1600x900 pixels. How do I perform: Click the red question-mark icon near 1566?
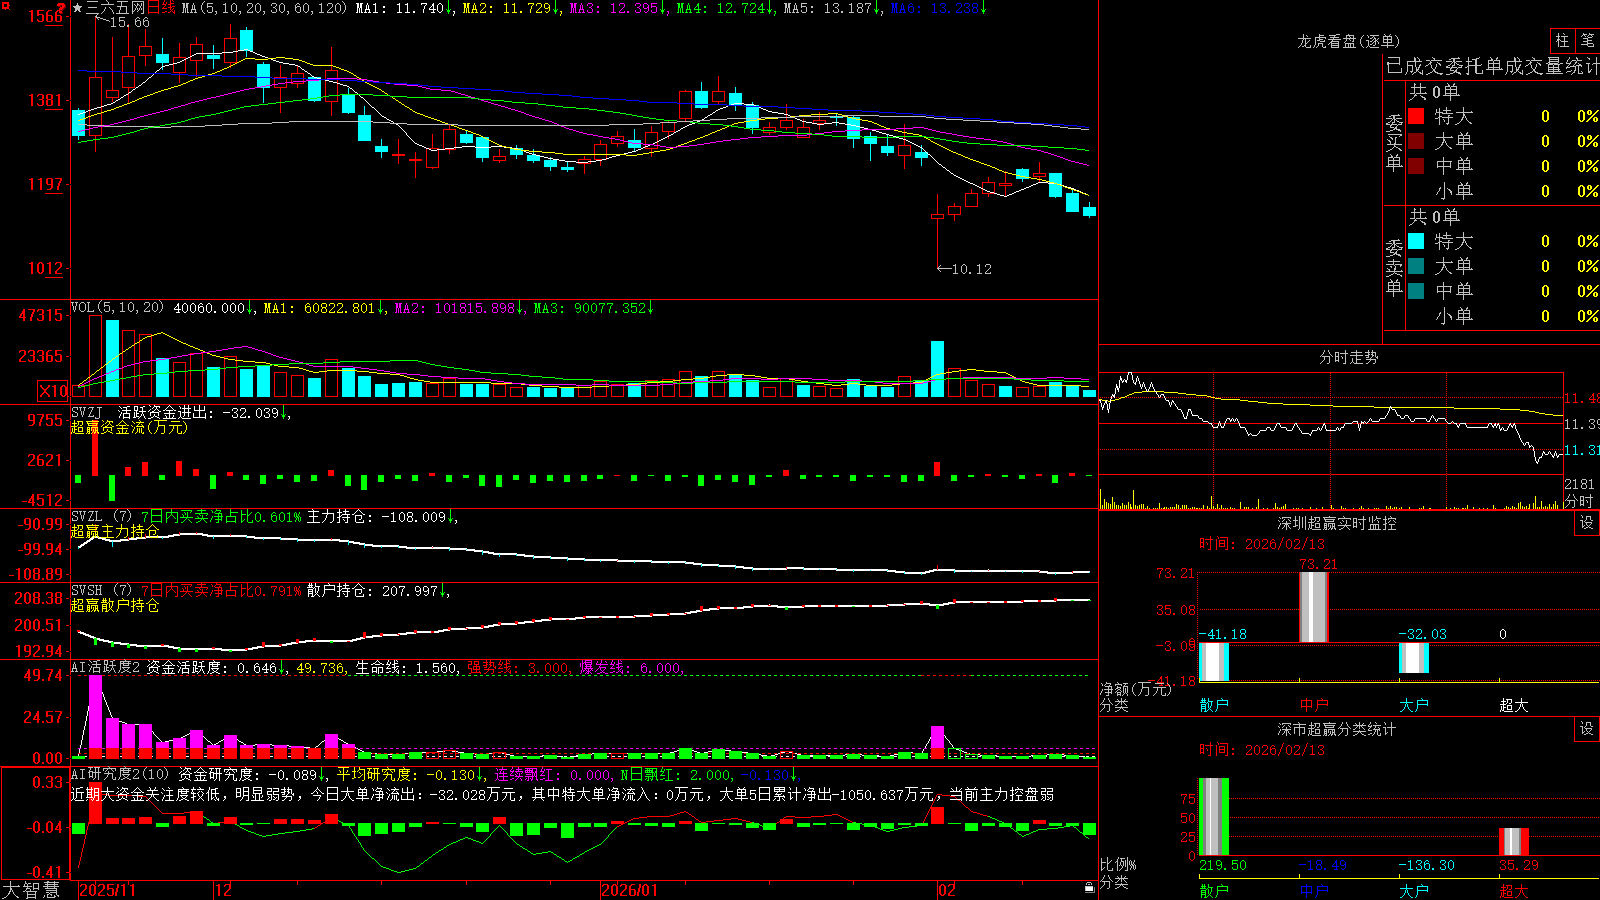tap(61, 8)
